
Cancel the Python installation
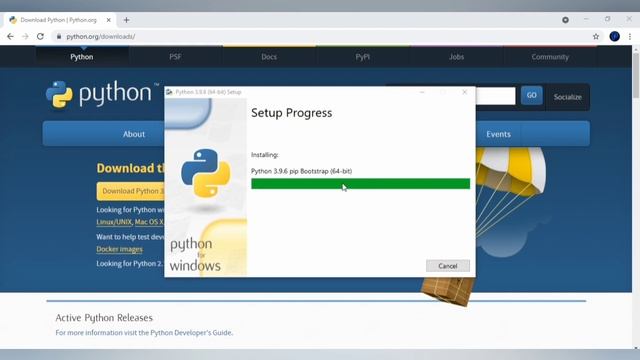tap(448, 266)
